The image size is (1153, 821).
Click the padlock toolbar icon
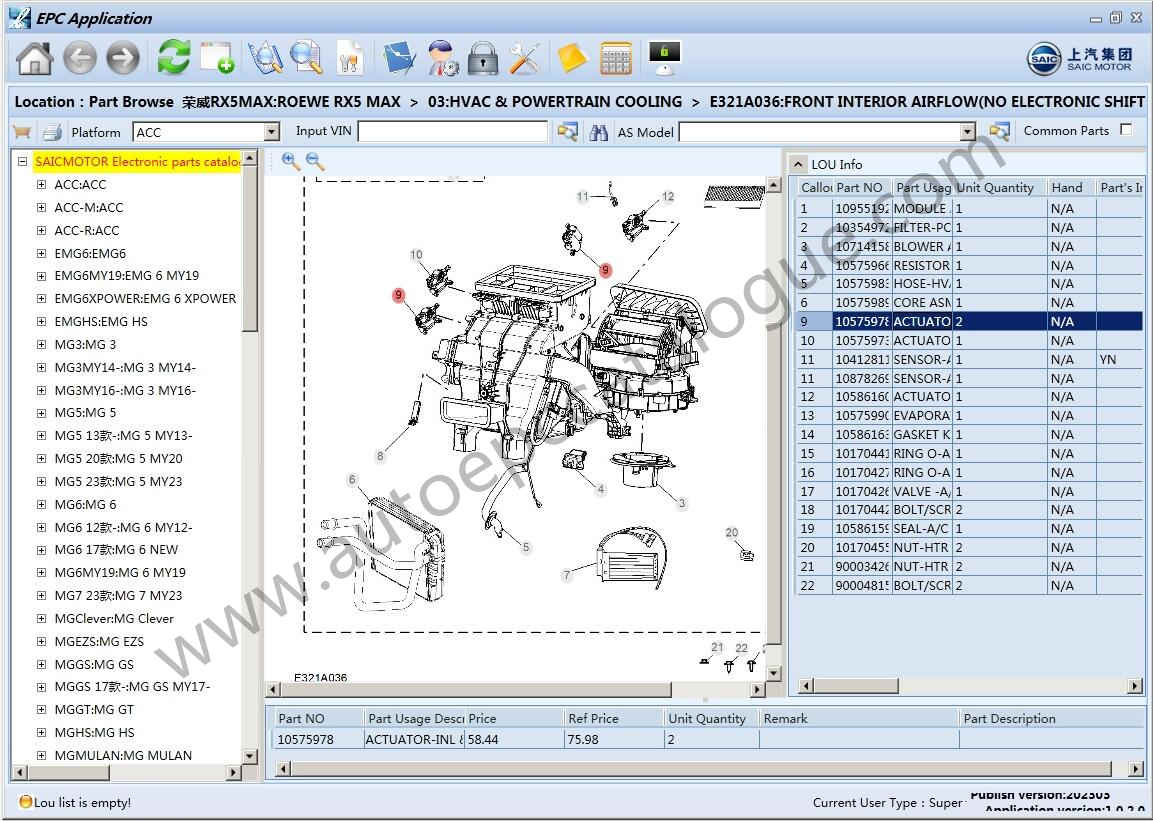coord(482,58)
